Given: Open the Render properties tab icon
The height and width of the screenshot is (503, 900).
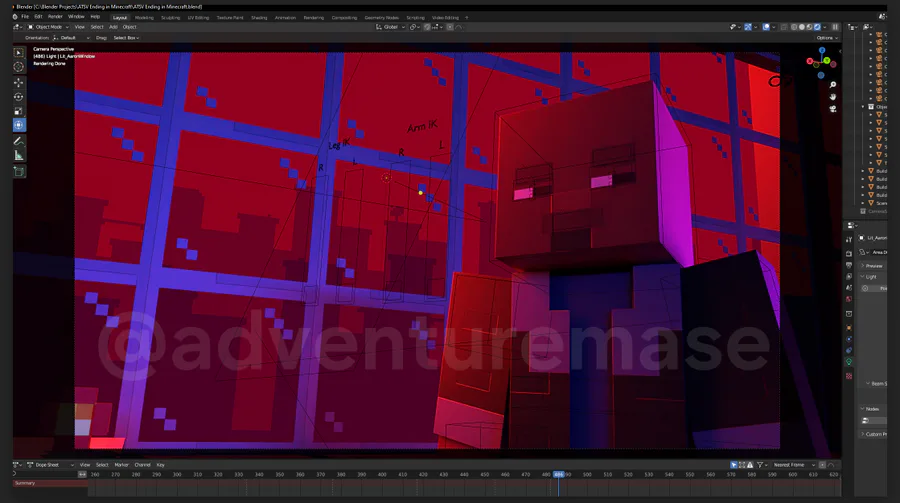Looking at the screenshot, I should coord(849,254).
